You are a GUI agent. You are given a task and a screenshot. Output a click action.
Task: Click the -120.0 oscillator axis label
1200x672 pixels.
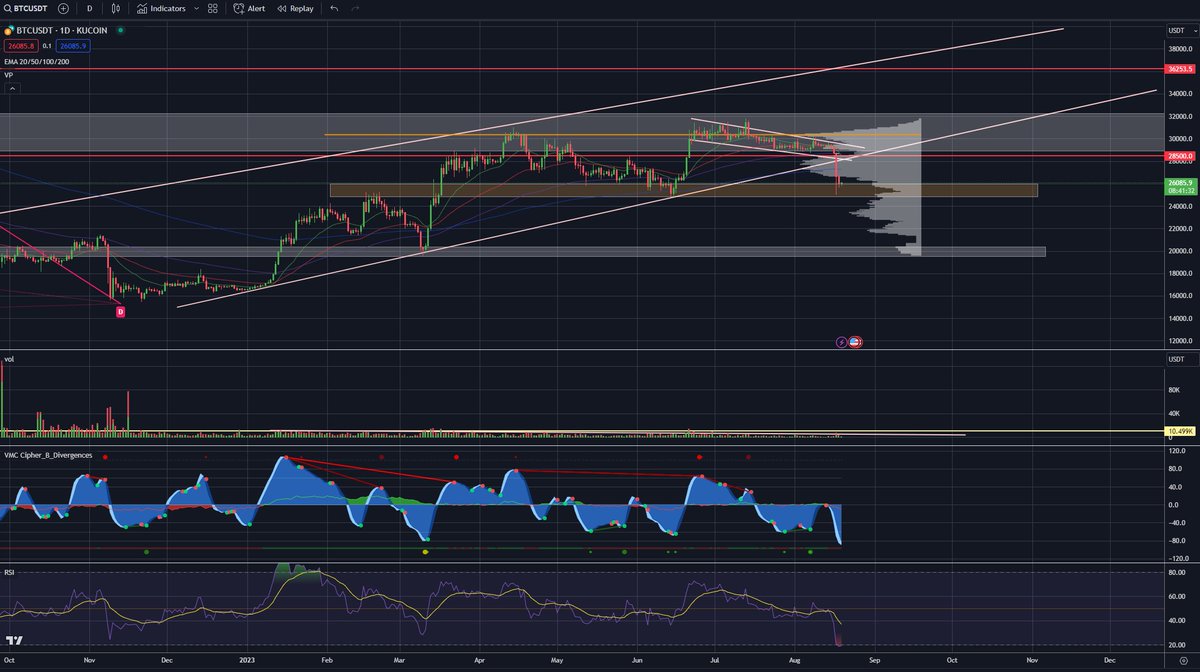1178,558
